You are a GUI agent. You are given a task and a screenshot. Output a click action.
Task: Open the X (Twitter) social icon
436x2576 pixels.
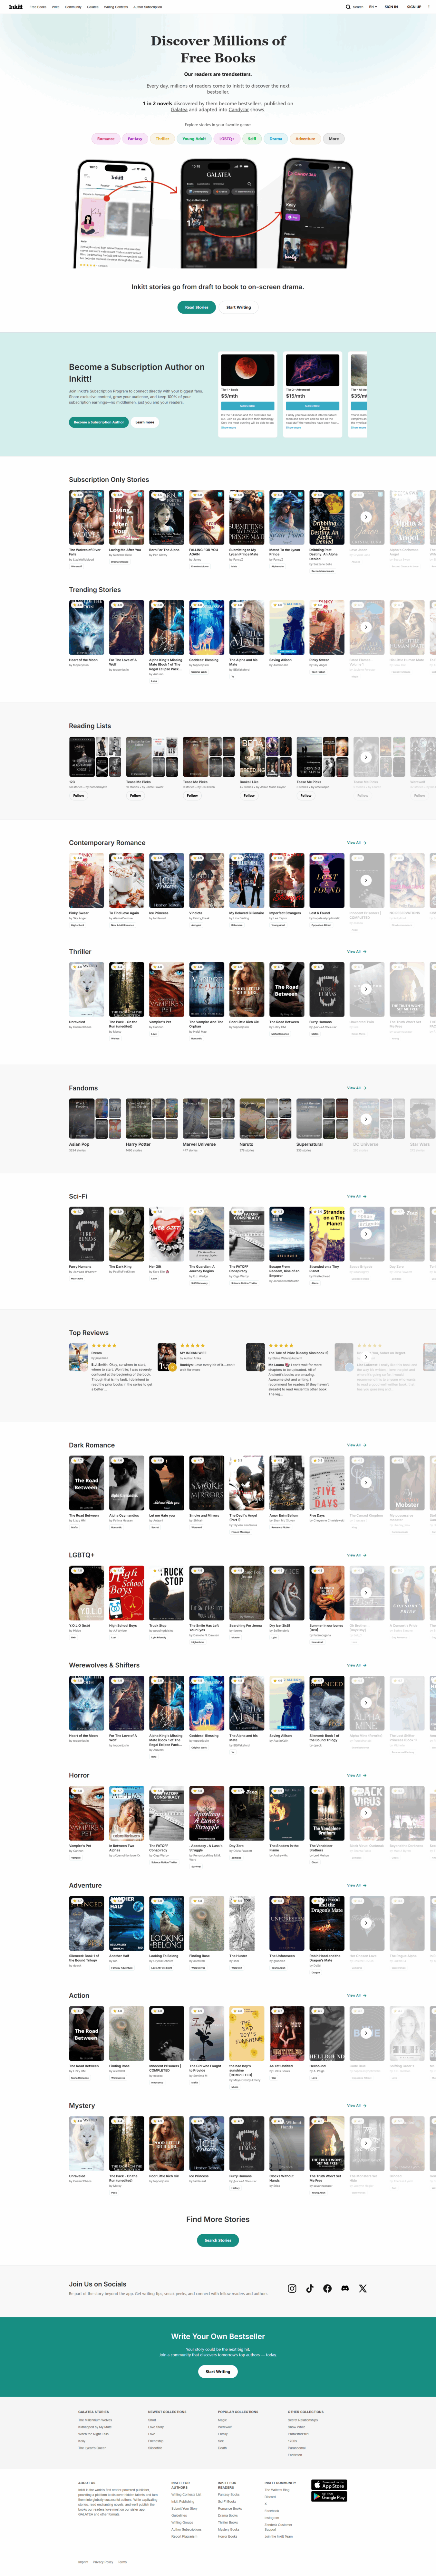[363, 2288]
